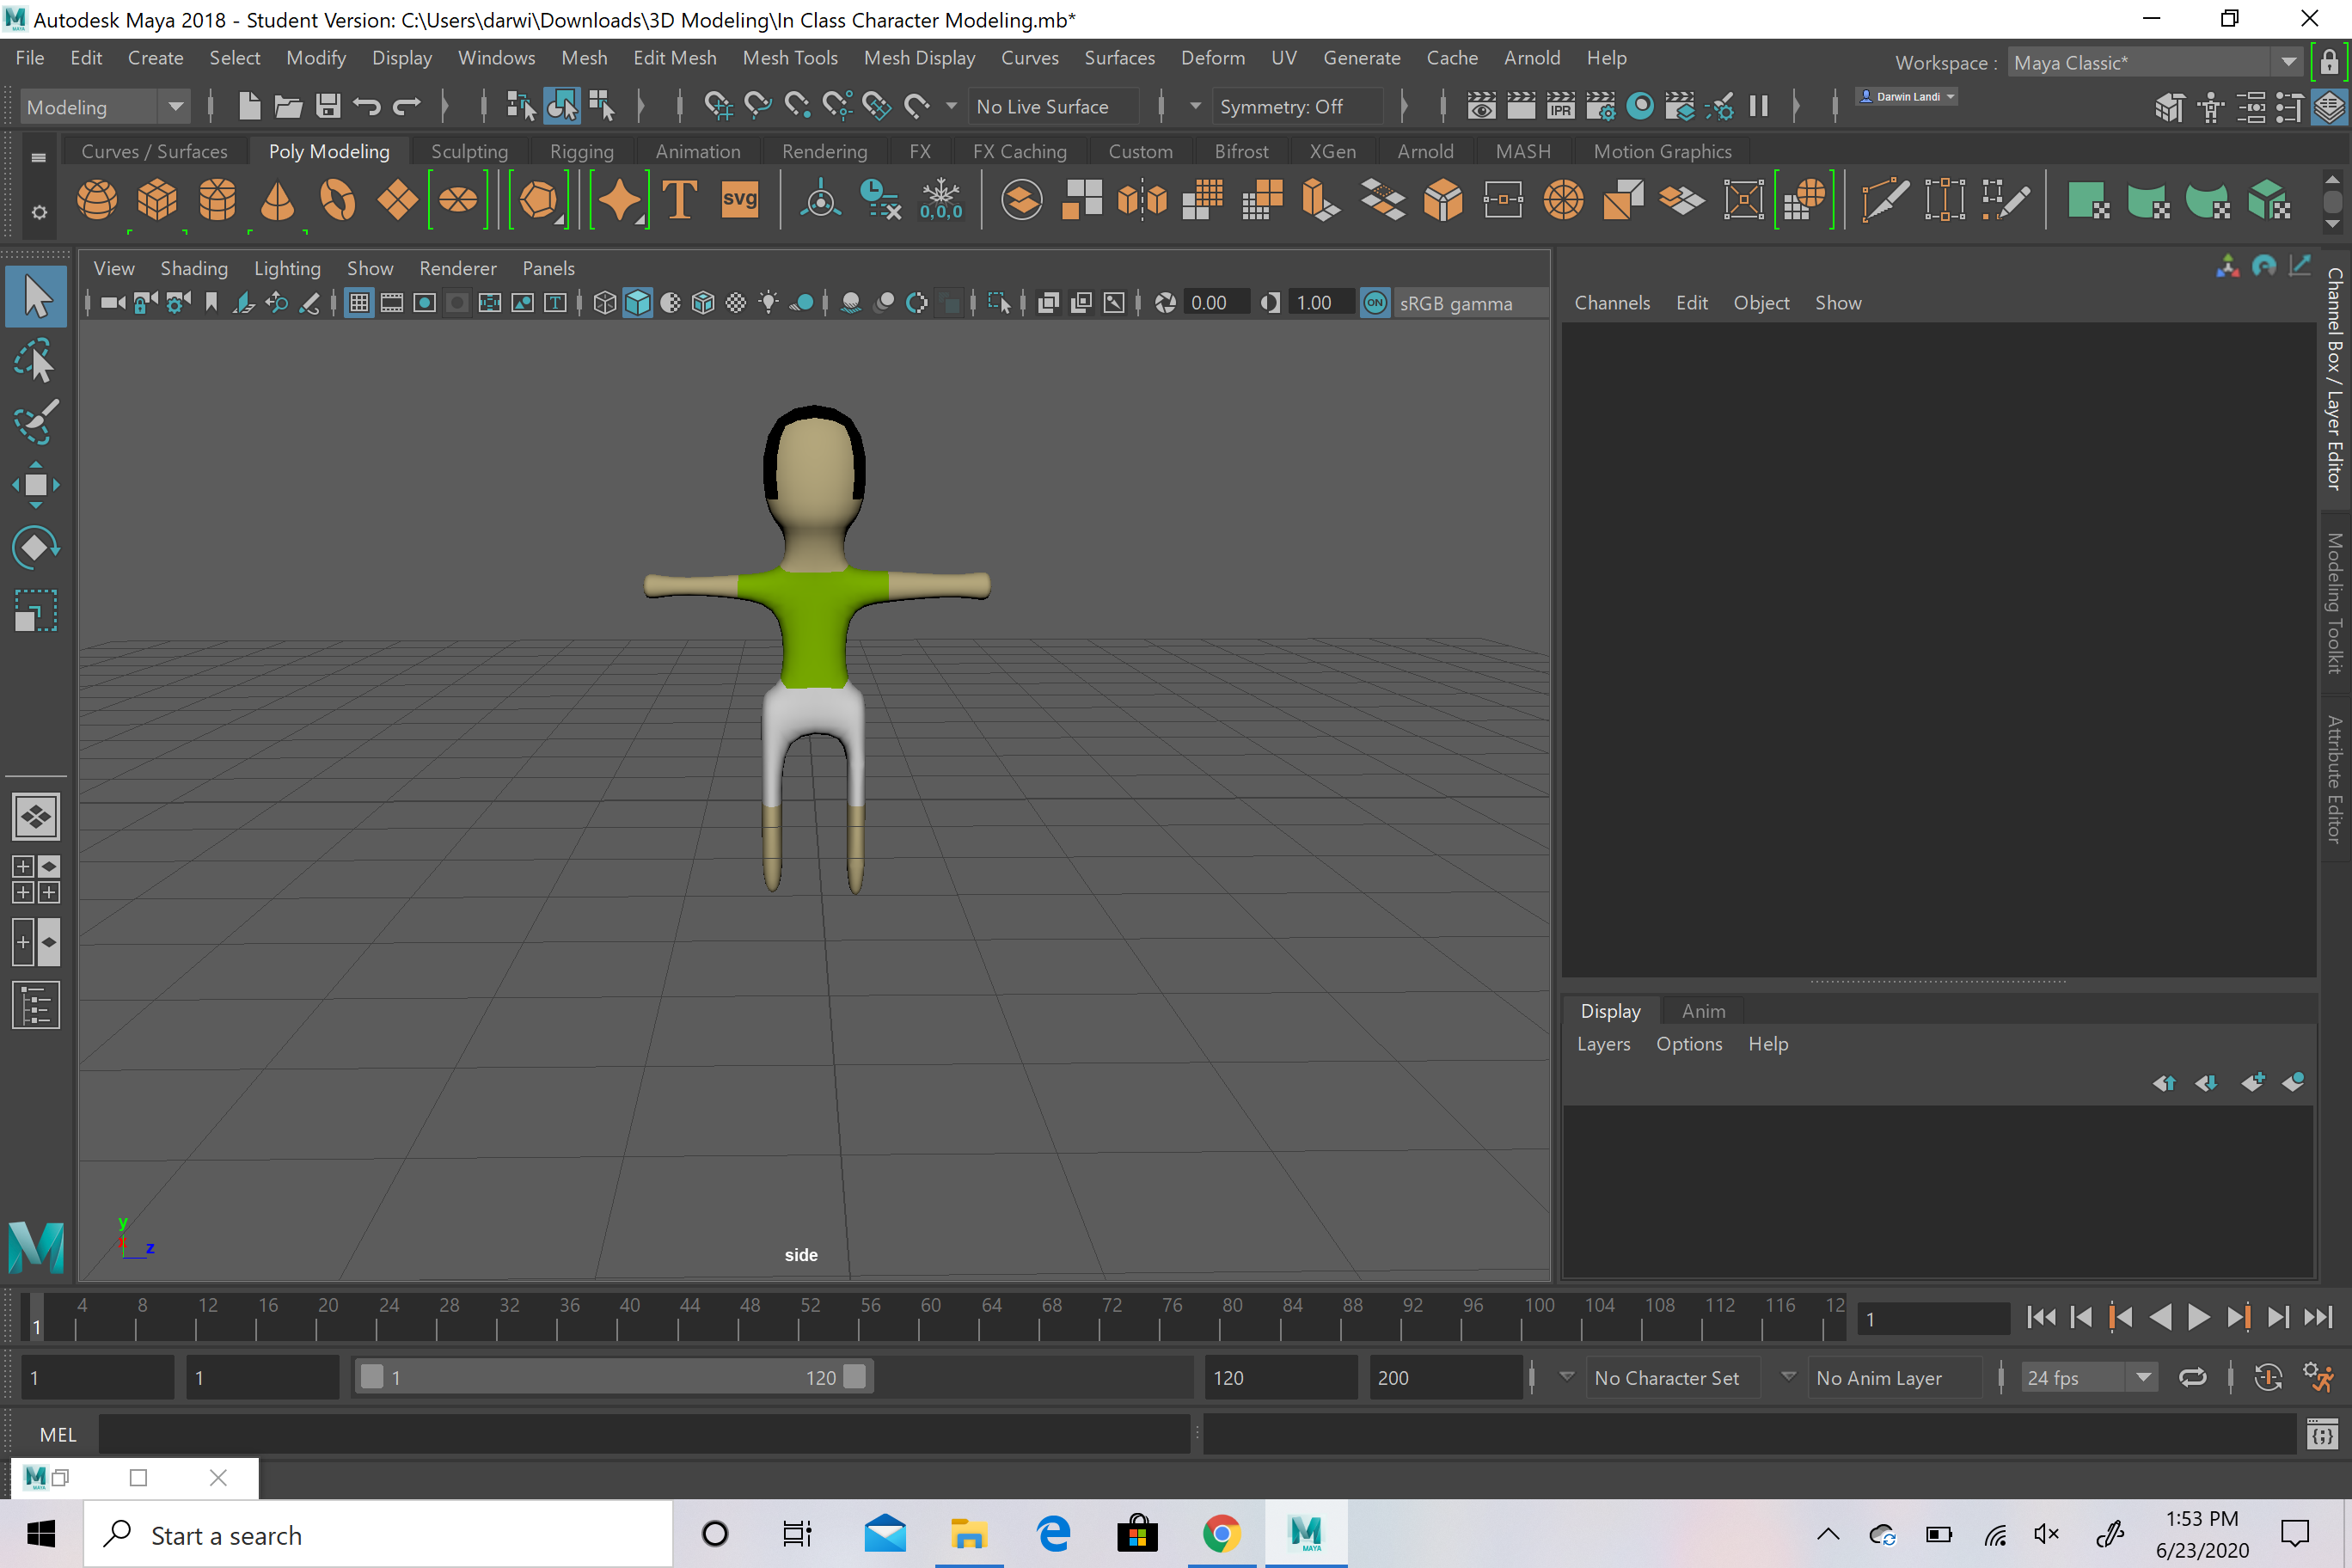Undo the last action
This screenshot has height=1568, width=2352.
(x=367, y=106)
